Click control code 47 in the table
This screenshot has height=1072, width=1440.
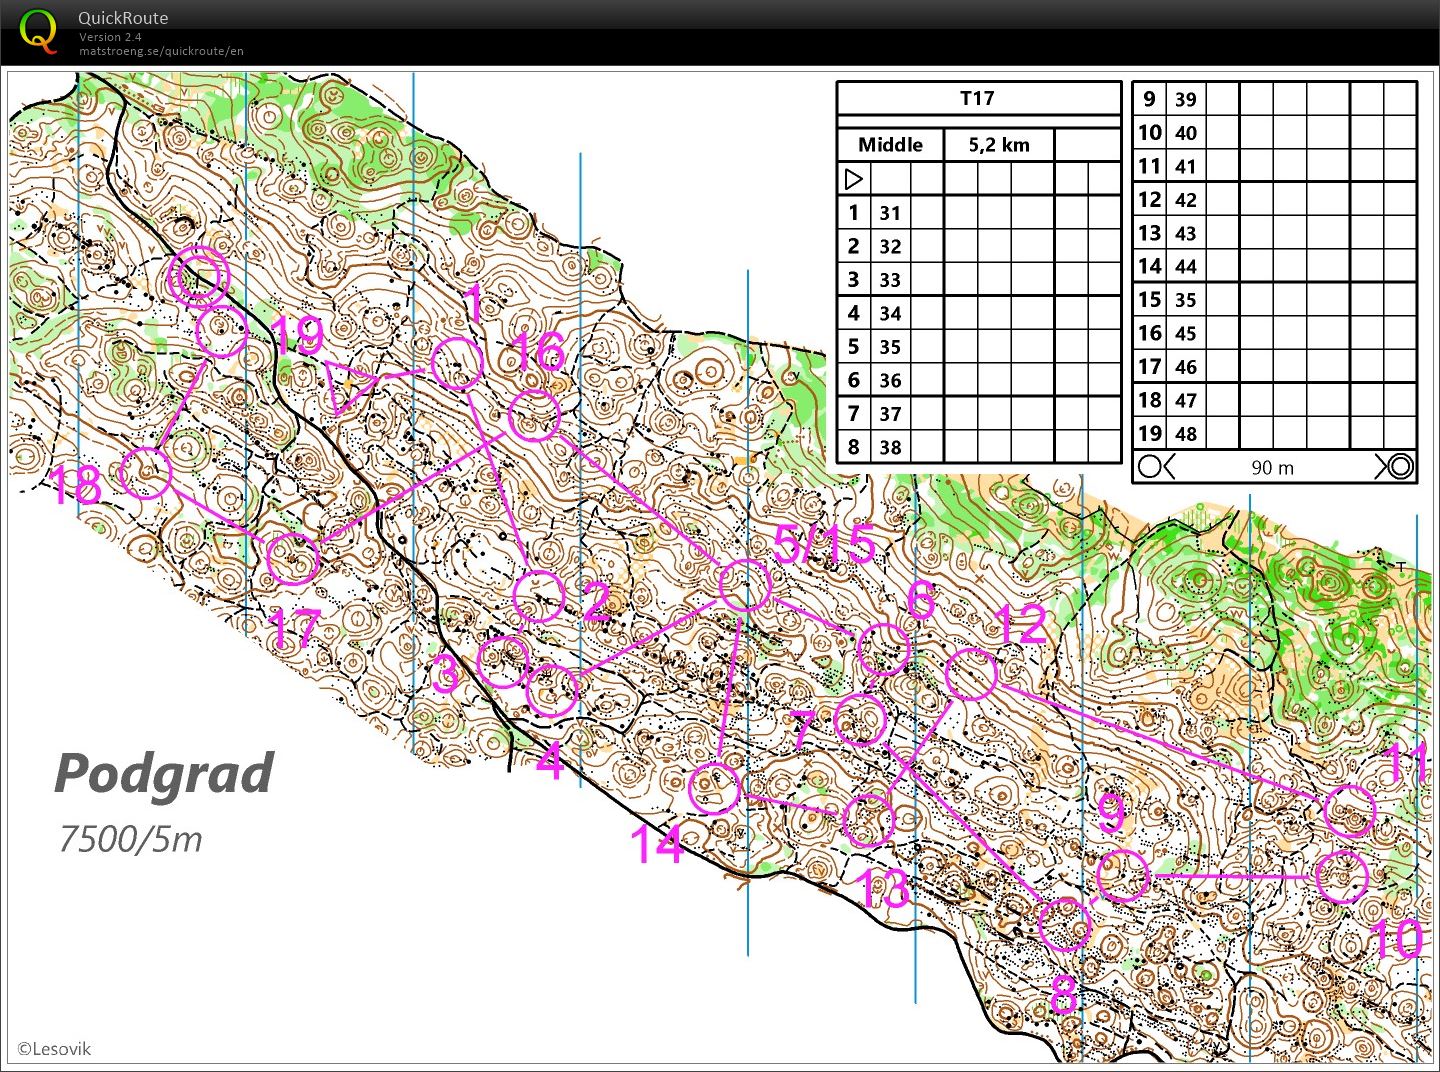coord(1186,401)
